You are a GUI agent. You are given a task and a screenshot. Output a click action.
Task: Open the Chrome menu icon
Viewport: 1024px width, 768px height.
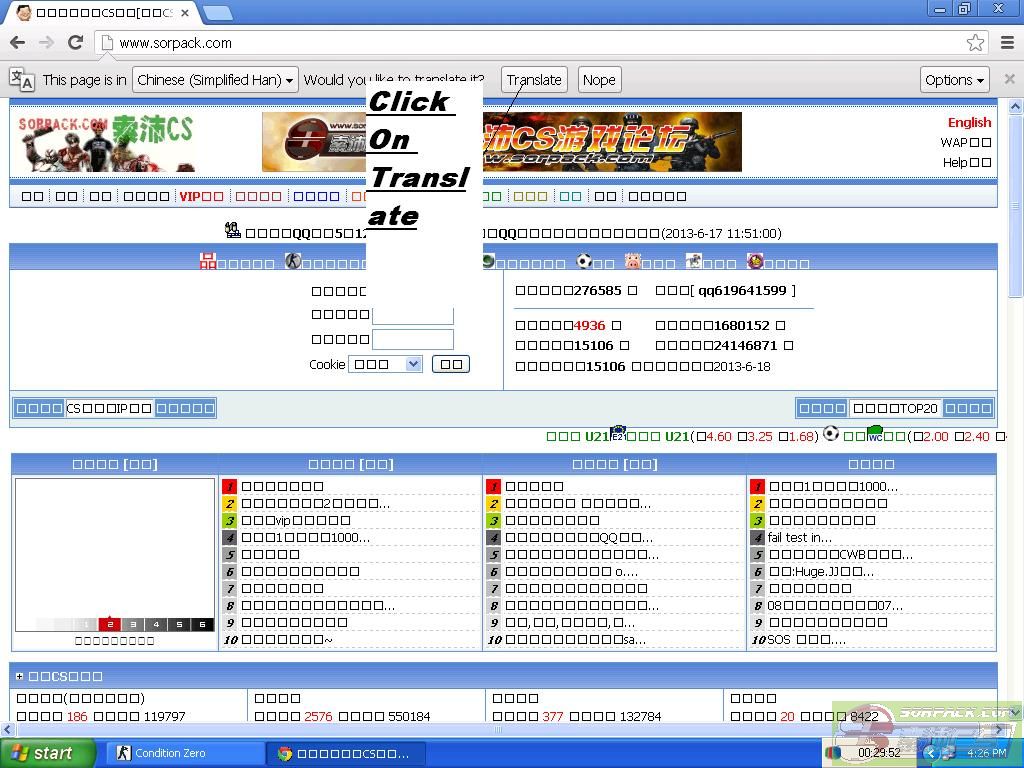1006,42
